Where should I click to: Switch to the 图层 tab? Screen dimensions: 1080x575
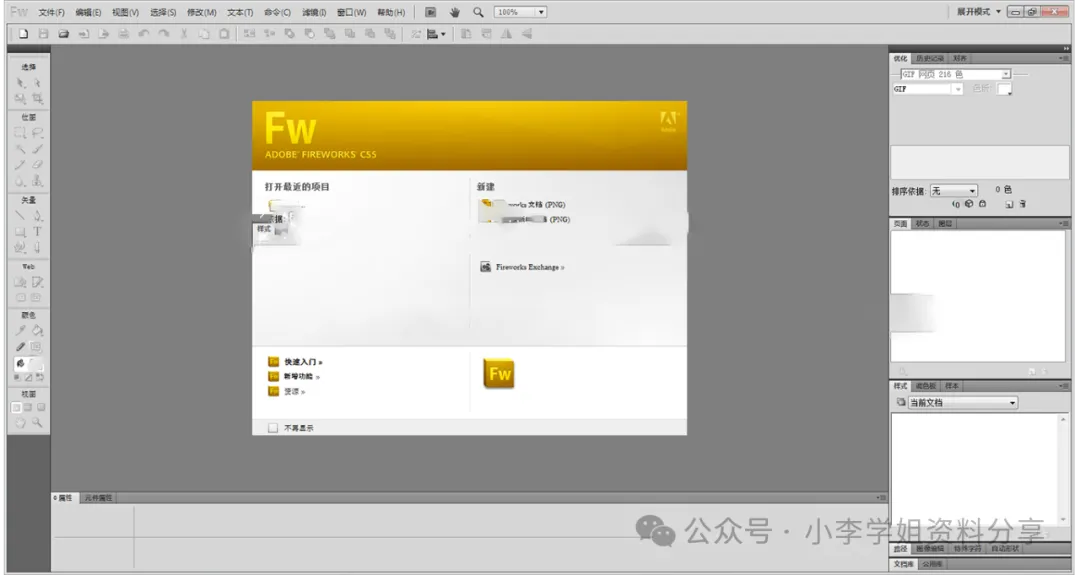(x=945, y=224)
